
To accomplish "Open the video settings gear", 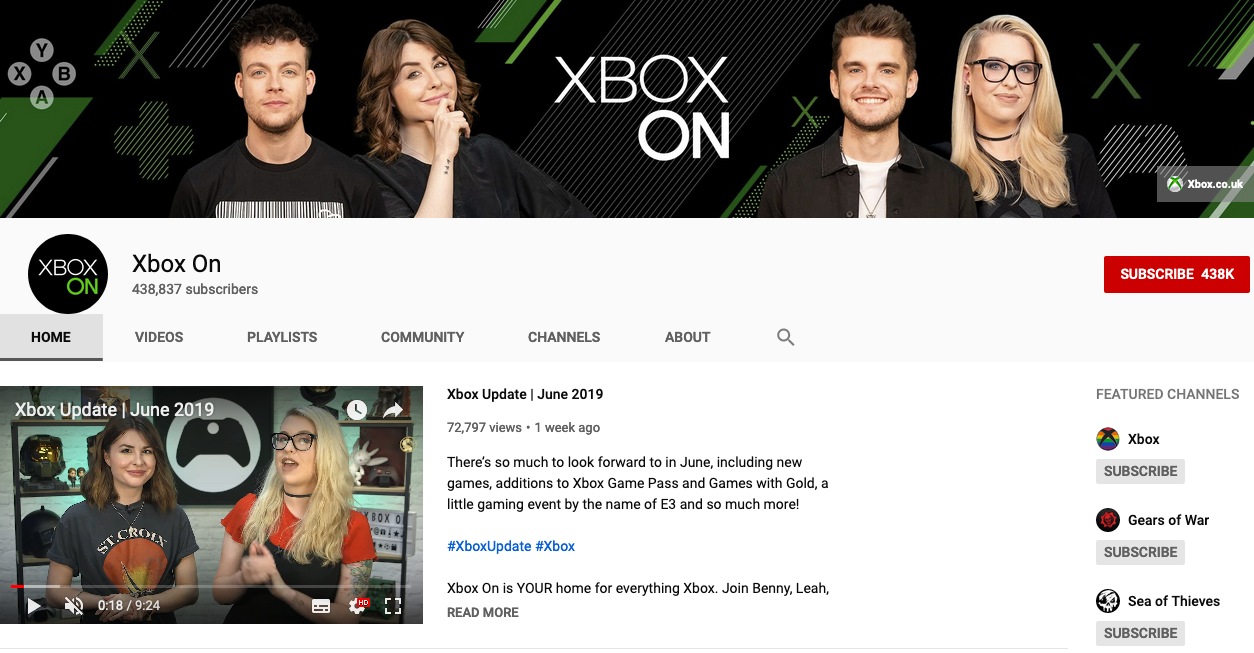I will pyautogui.click(x=357, y=605).
